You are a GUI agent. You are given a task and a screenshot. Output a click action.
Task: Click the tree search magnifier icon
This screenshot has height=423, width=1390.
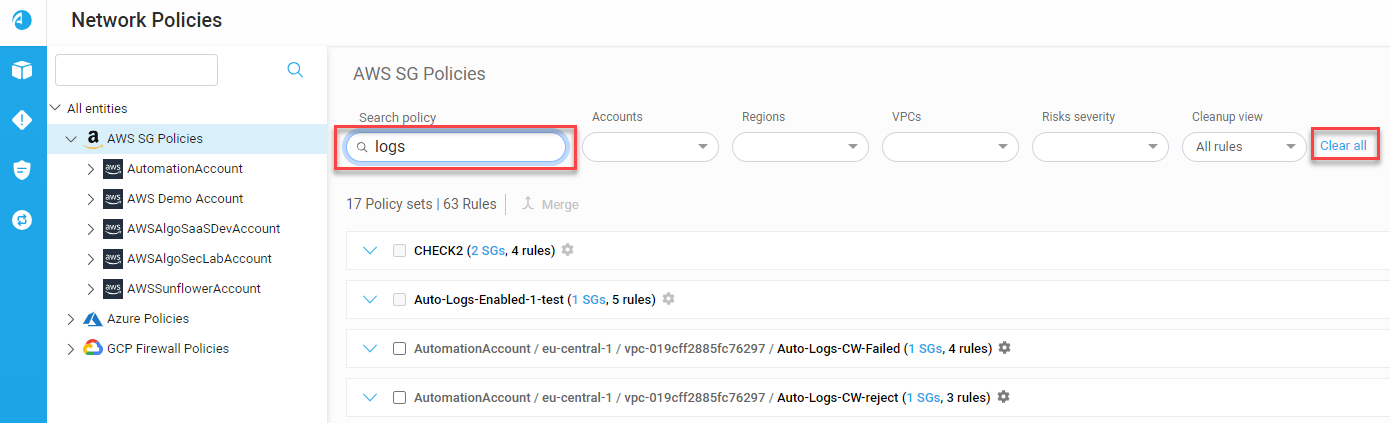[x=295, y=70]
